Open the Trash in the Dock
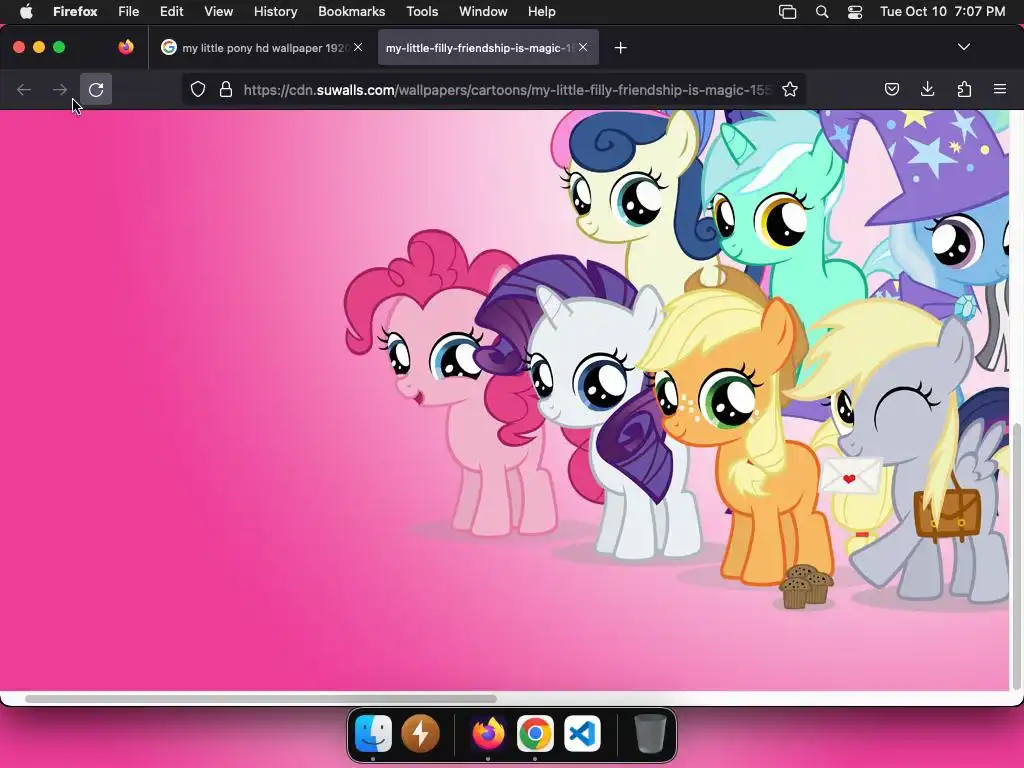1024x768 pixels. [x=650, y=733]
